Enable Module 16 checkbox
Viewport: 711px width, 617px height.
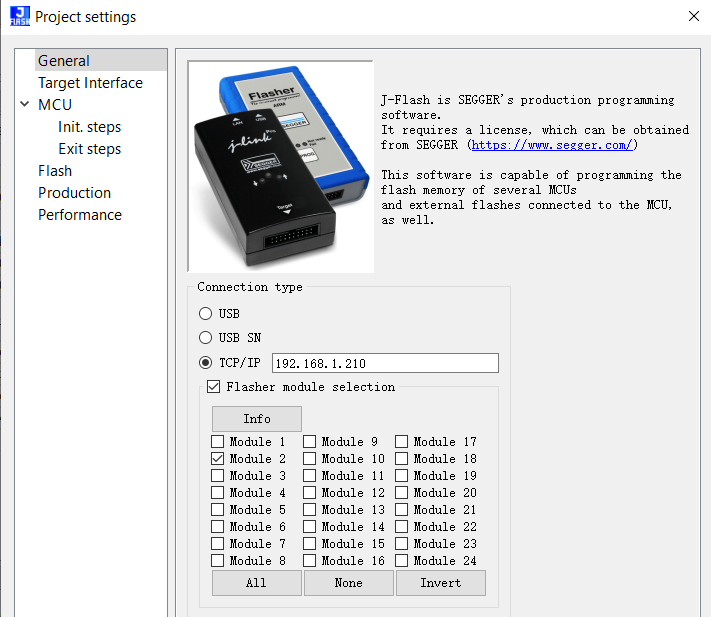[310, 560]
